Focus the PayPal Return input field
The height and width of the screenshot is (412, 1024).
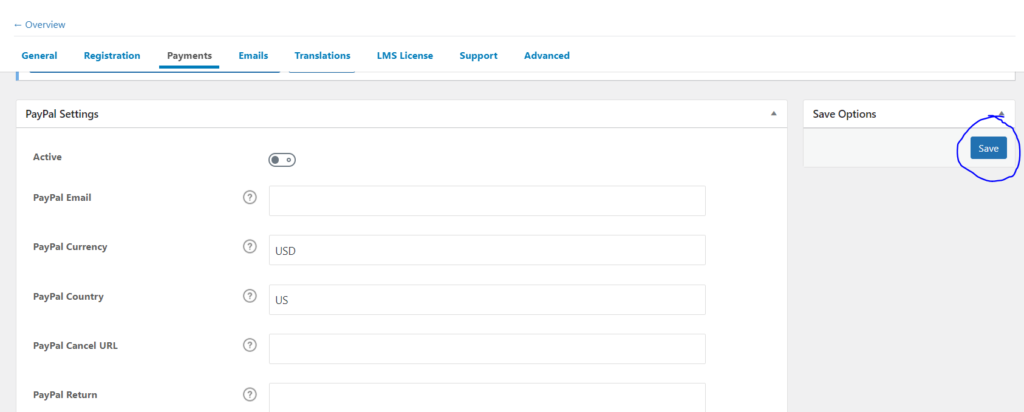487,398
